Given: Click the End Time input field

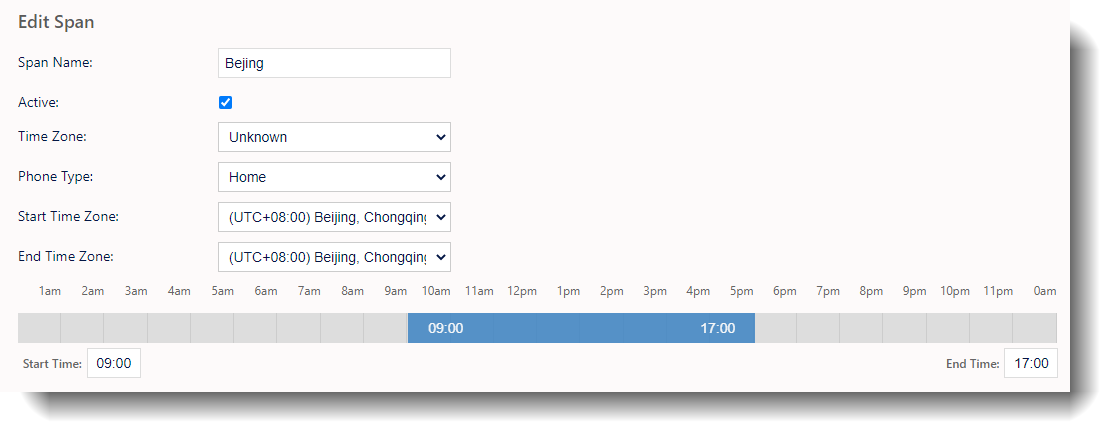Looking at the screenshot, I should click(1031, 363).
